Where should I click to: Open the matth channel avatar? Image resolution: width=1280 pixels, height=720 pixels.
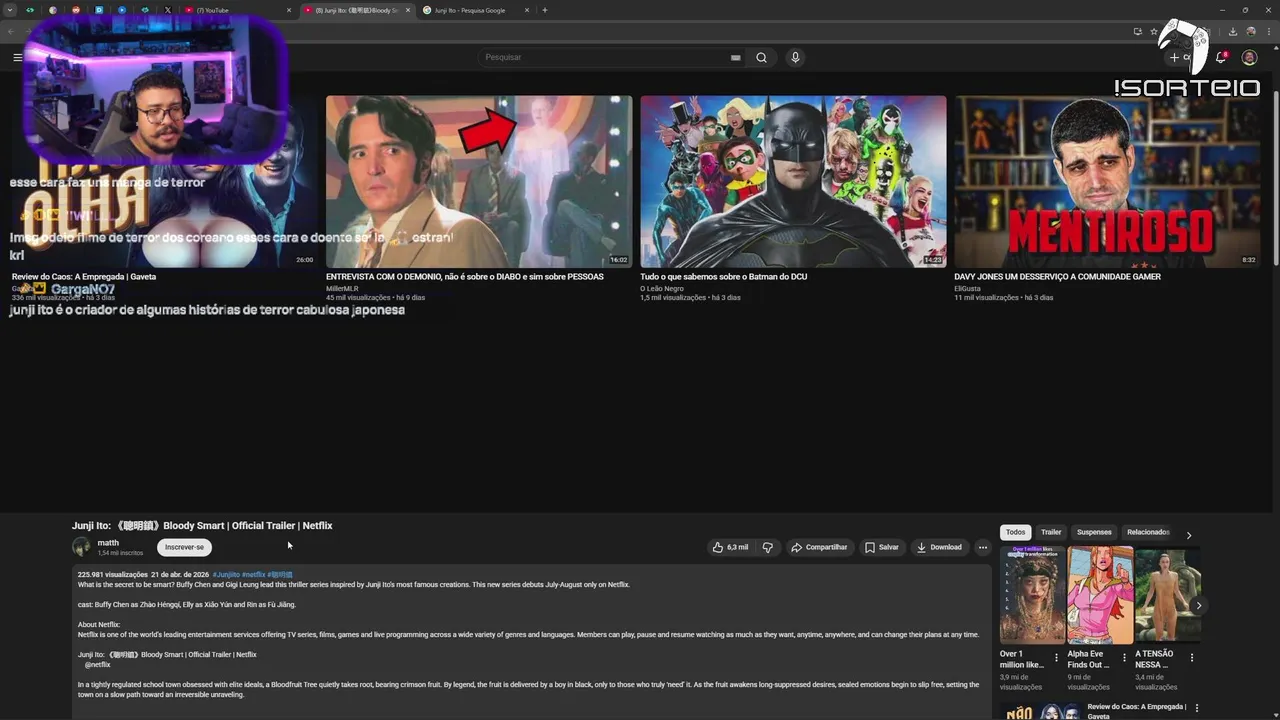click(x=81, y=547)
